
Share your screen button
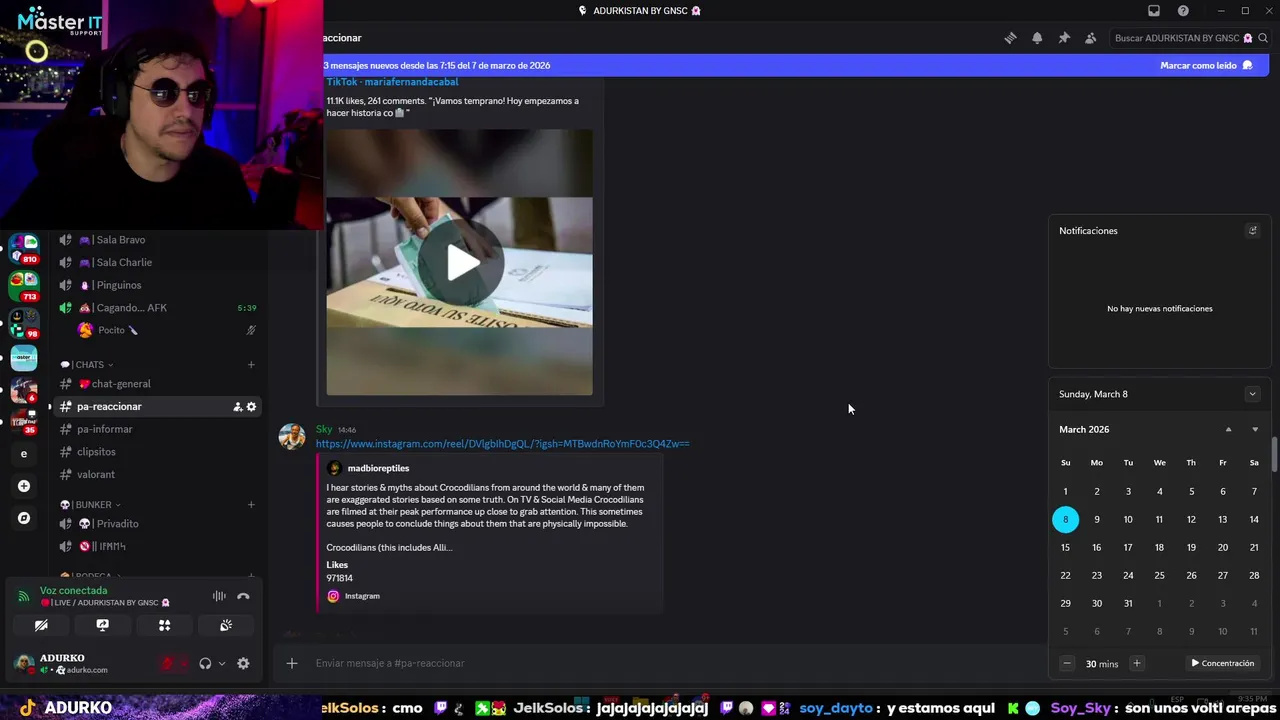[102, 625]
